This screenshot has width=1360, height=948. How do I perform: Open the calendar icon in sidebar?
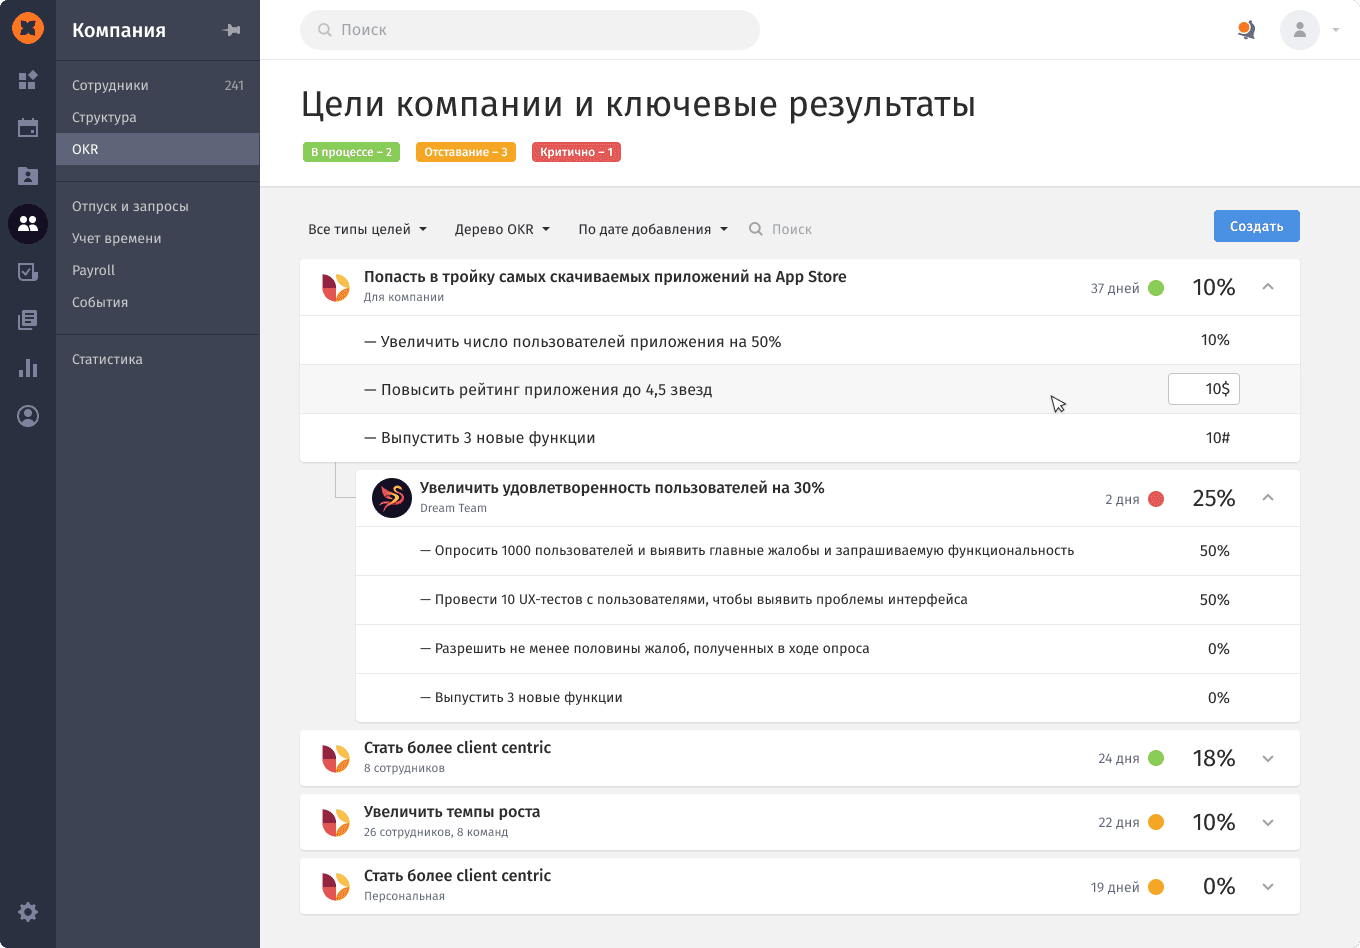click(x=28, y=128)
